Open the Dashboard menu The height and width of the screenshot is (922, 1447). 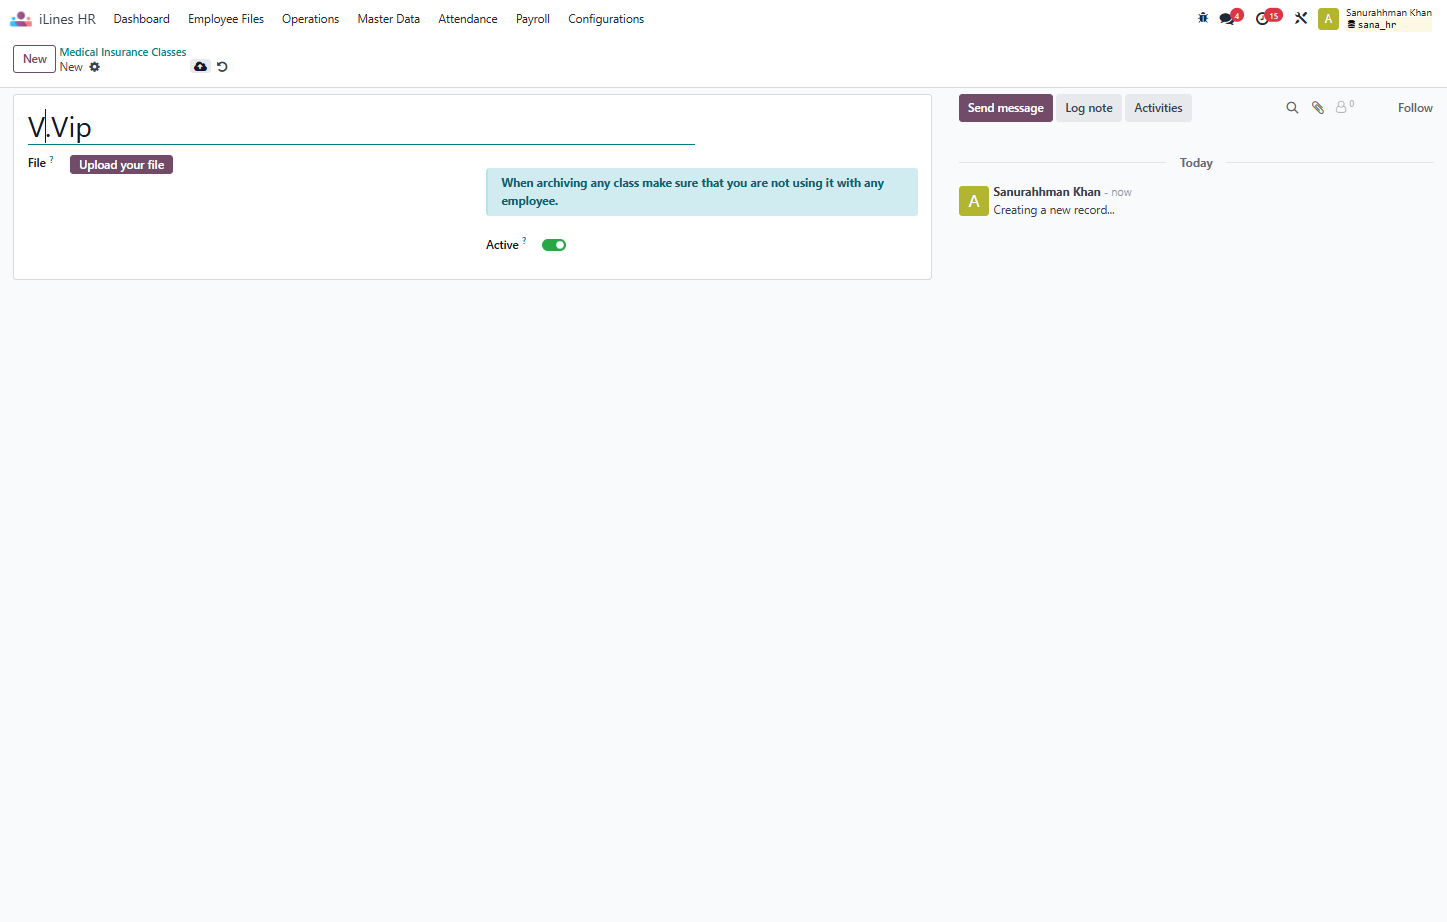click(x=142, y=19)
